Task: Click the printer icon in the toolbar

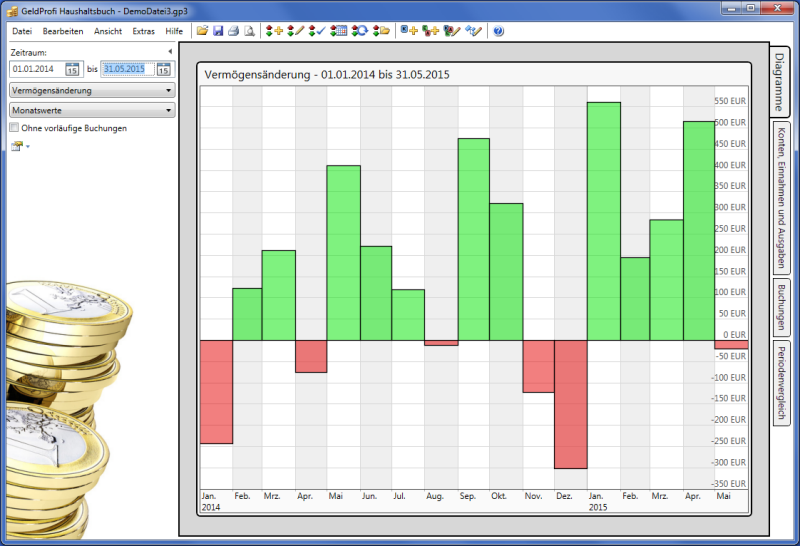Action: [233, 31]
